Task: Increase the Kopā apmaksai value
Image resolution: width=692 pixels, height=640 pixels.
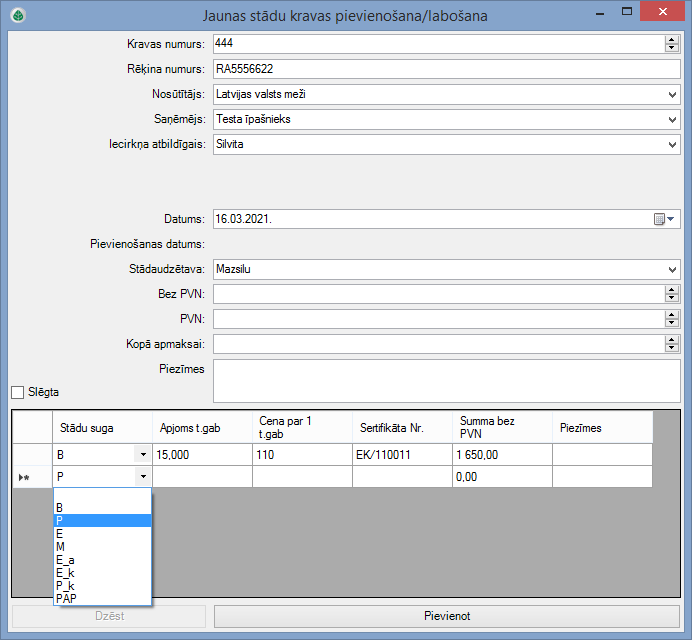Action: pos(671,340)
